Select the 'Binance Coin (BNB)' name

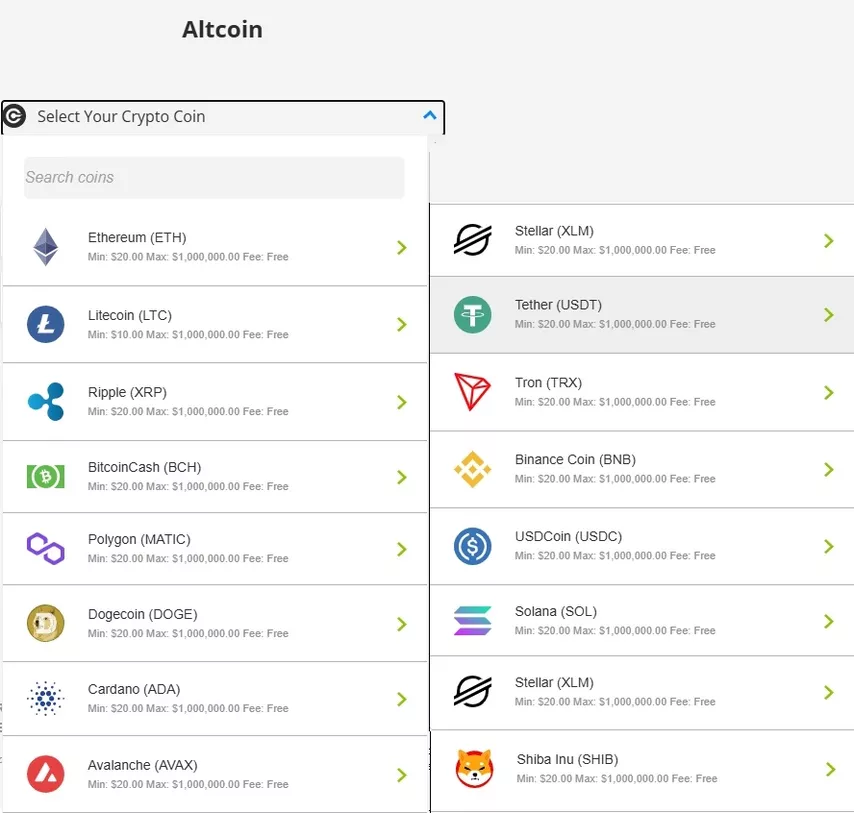pyautogui.click(x=575, y=460)
